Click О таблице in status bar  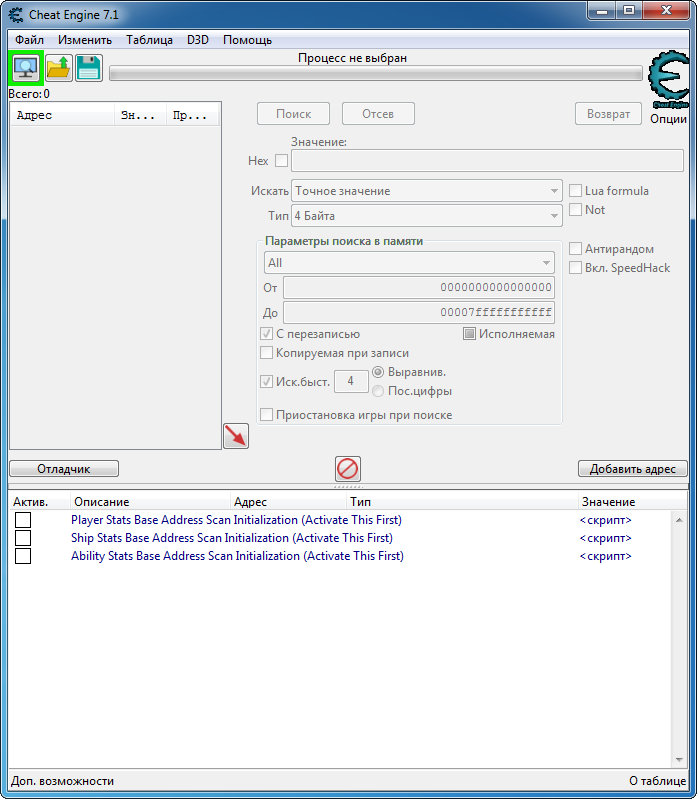(657, 781)
